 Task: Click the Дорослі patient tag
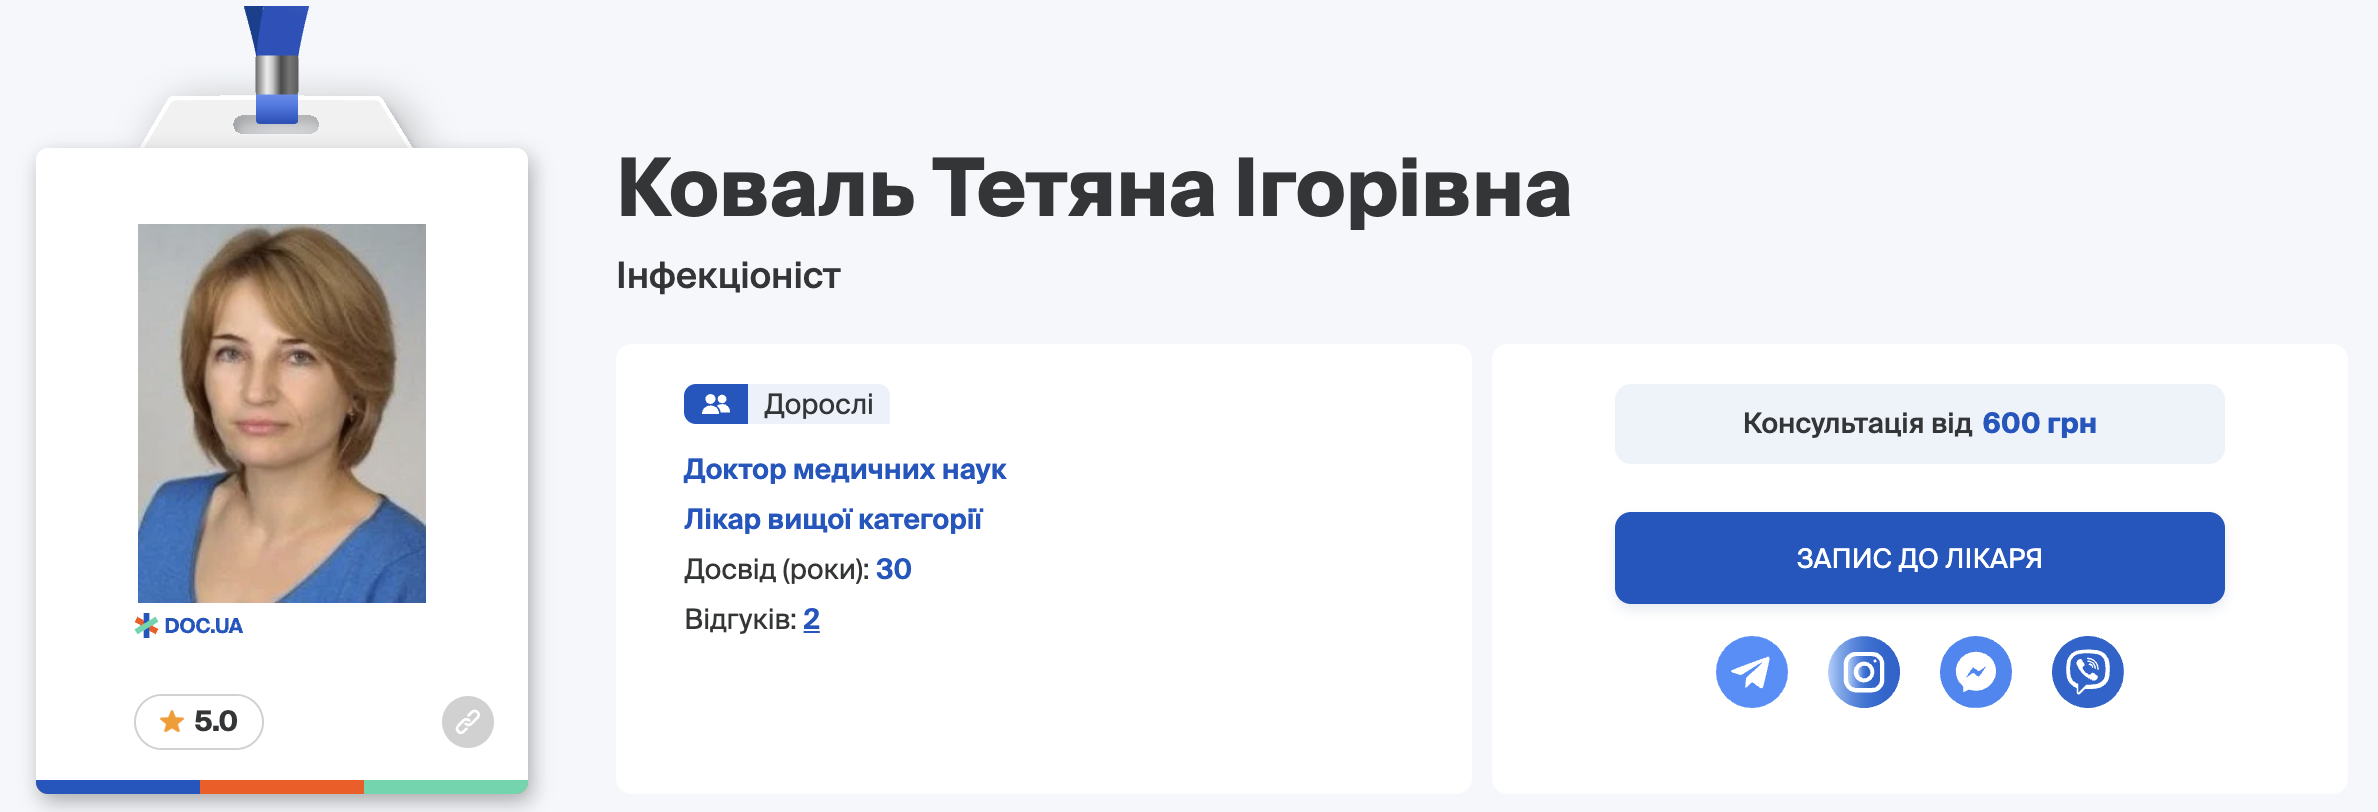coord(818,404)
